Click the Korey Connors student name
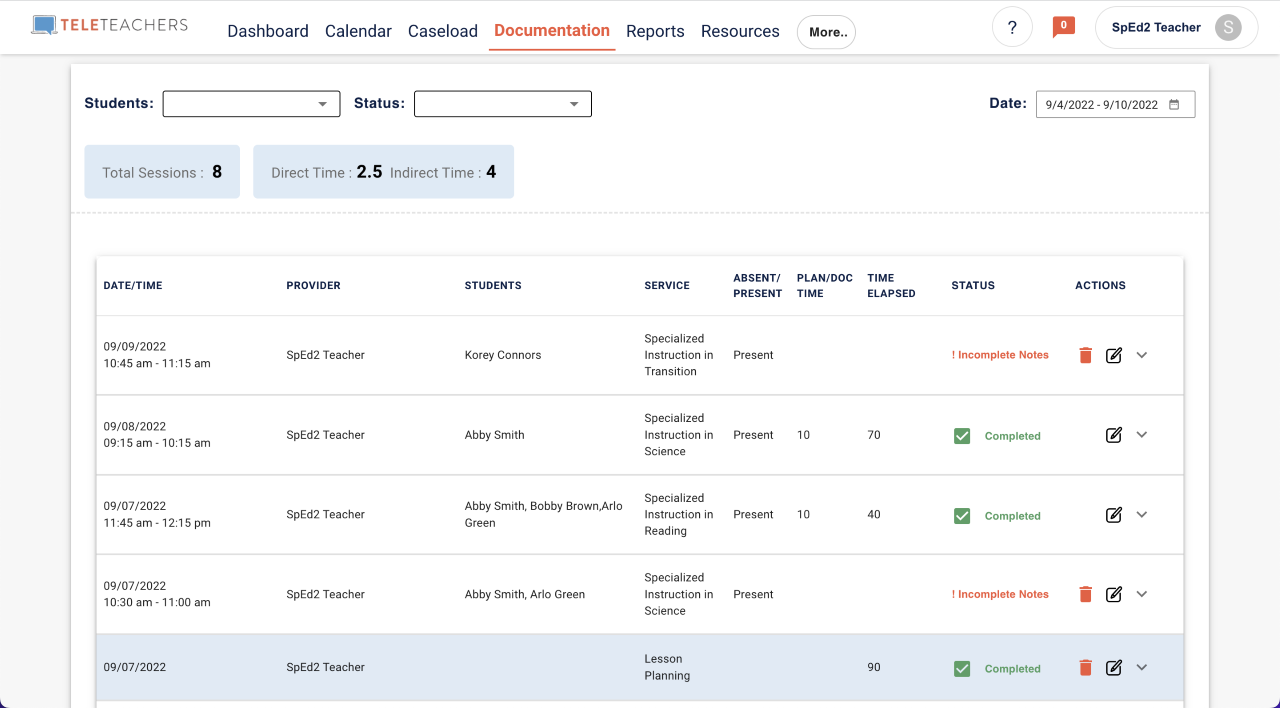This screenshot has width=1280, height=708. tap(503, 355)
